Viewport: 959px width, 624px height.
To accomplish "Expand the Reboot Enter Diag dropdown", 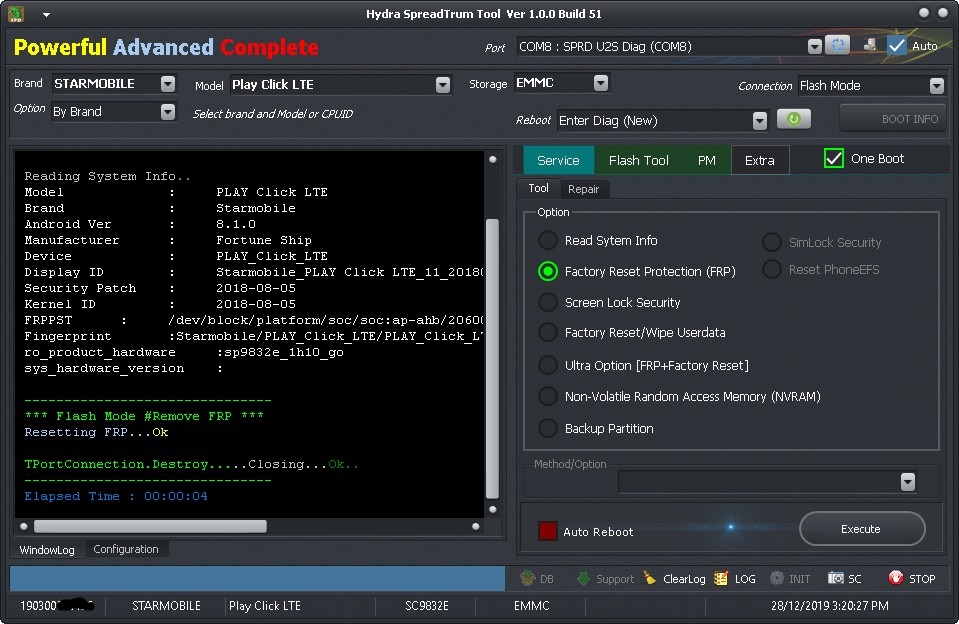I will coord(760,121).
